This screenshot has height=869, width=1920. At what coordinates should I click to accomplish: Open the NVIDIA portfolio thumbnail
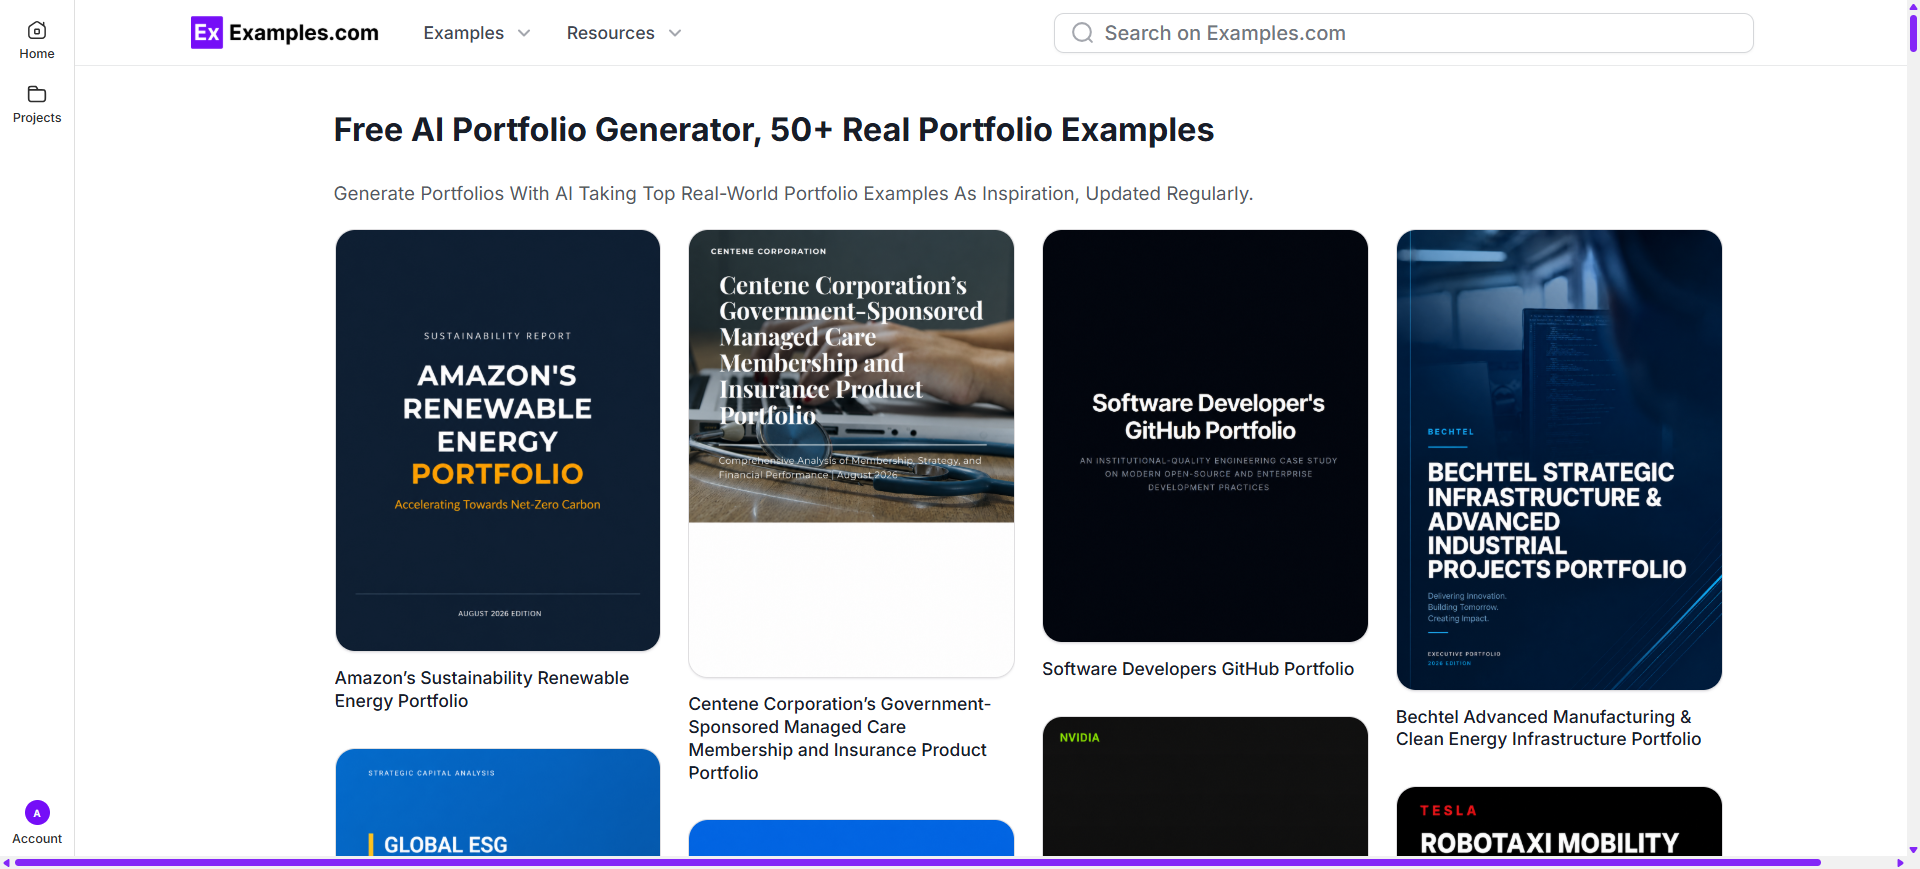click(x=1205, y=786)
